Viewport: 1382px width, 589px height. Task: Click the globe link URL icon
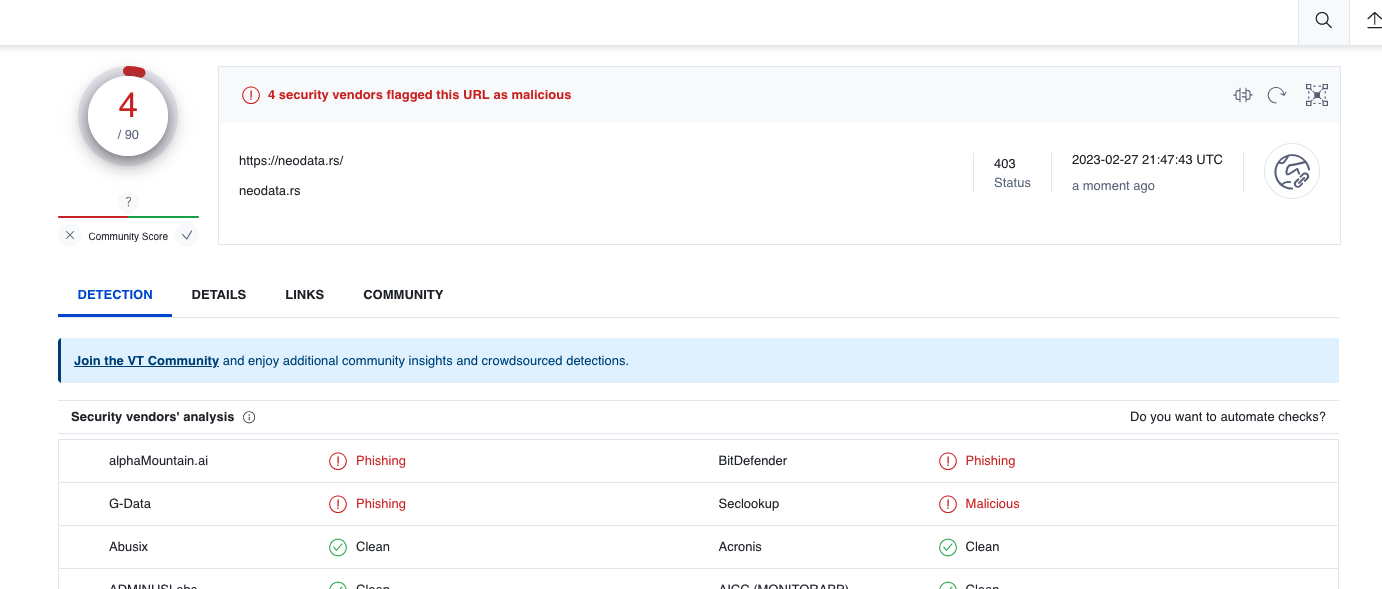click(x=1292, y=172)
